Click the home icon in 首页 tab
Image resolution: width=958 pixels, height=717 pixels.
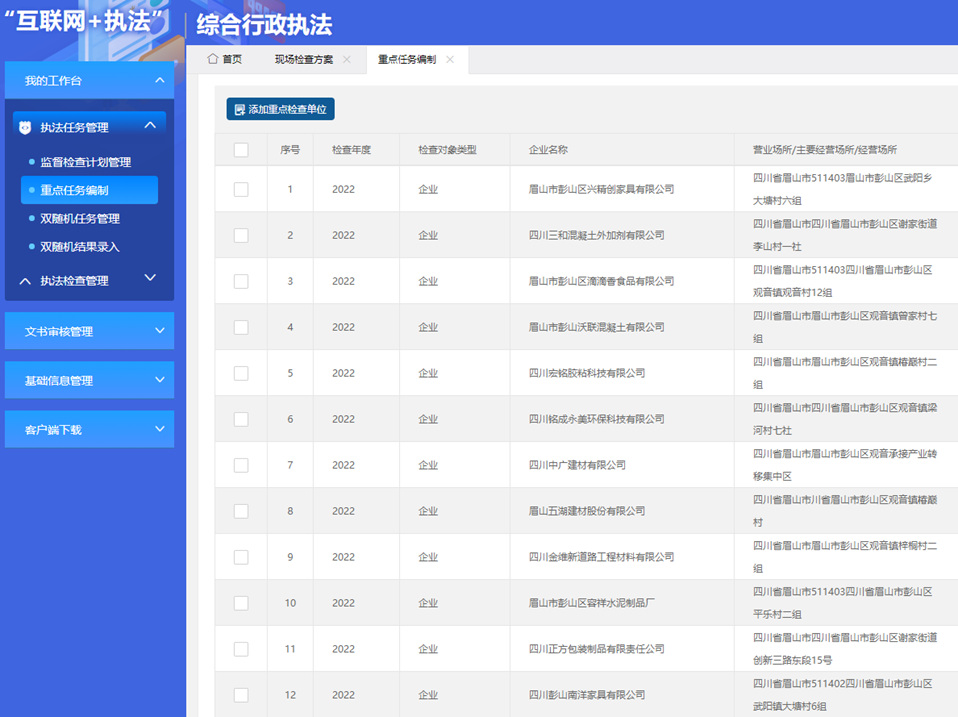point(213,59)
